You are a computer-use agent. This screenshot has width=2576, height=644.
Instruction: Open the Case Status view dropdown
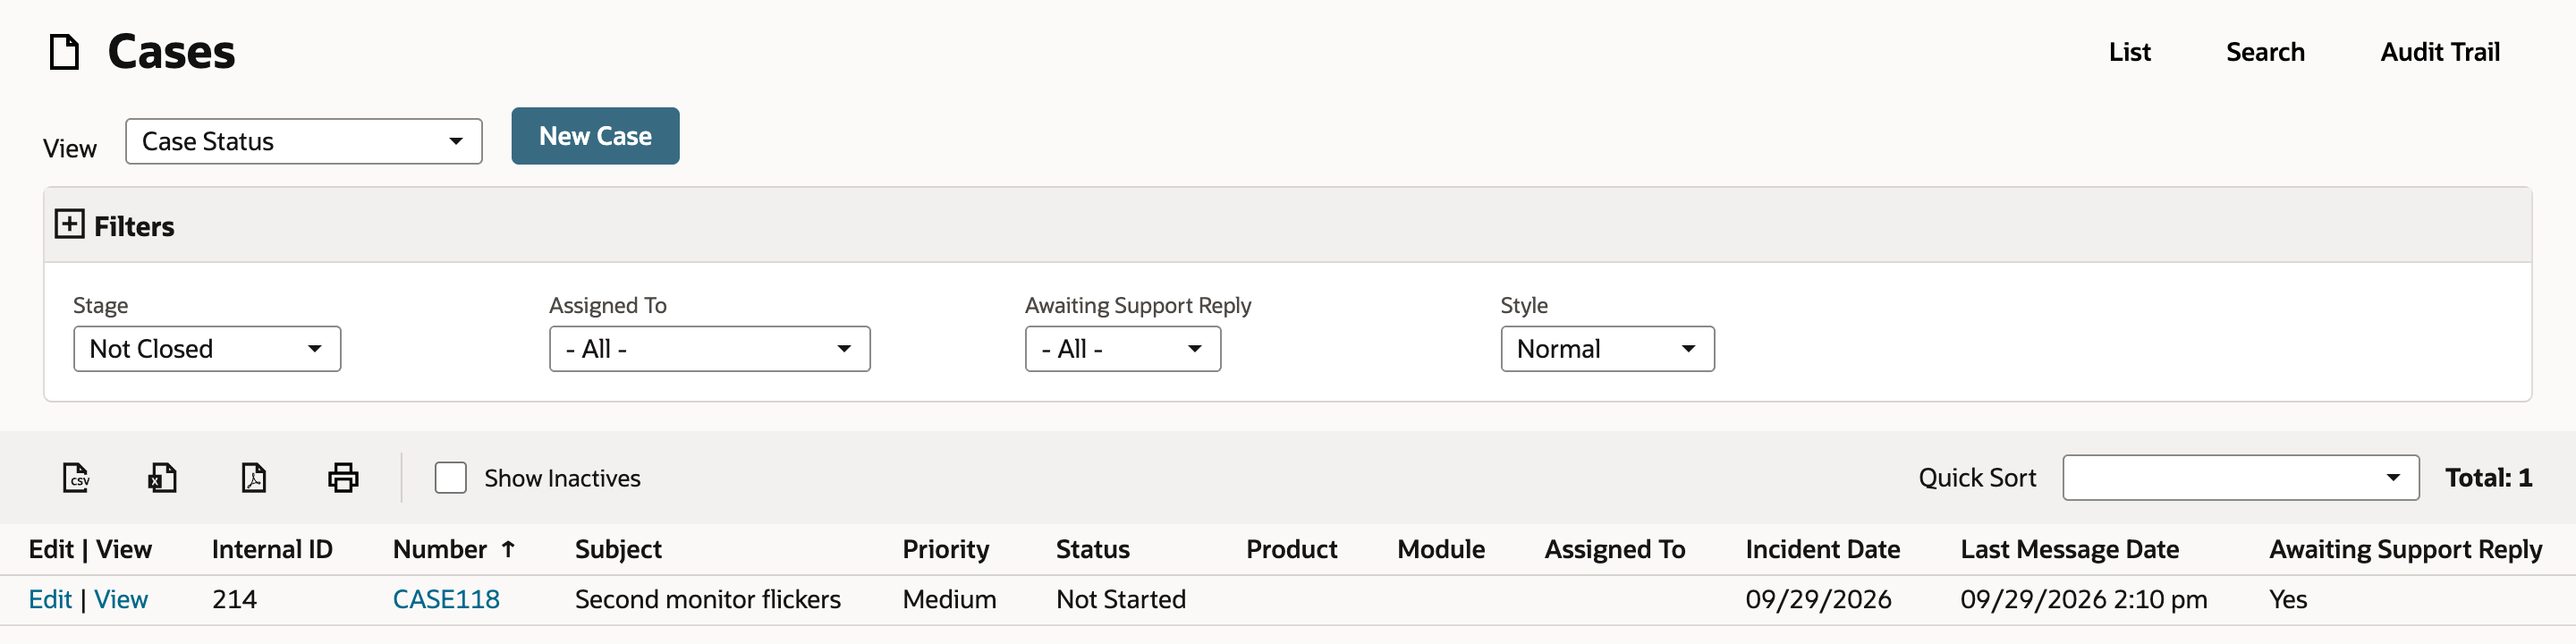click(304, 141)
